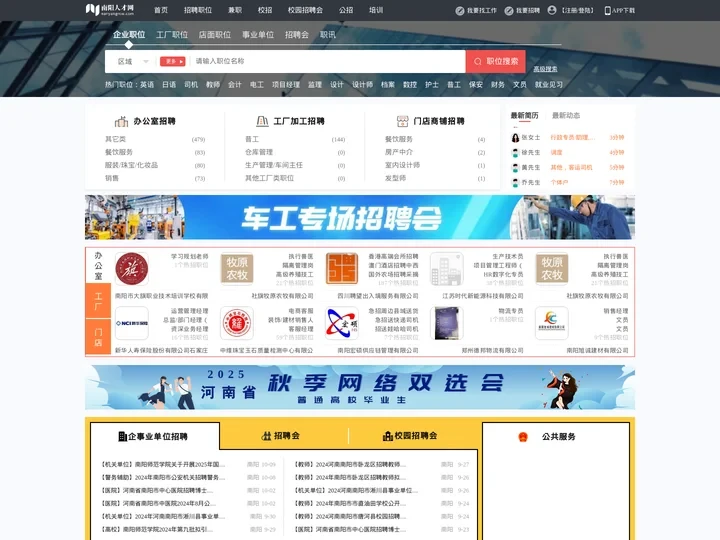Screen dimensions: 720x540
Task: Click 徐先生's resume avatar icon
Action: tap(515, 152)
